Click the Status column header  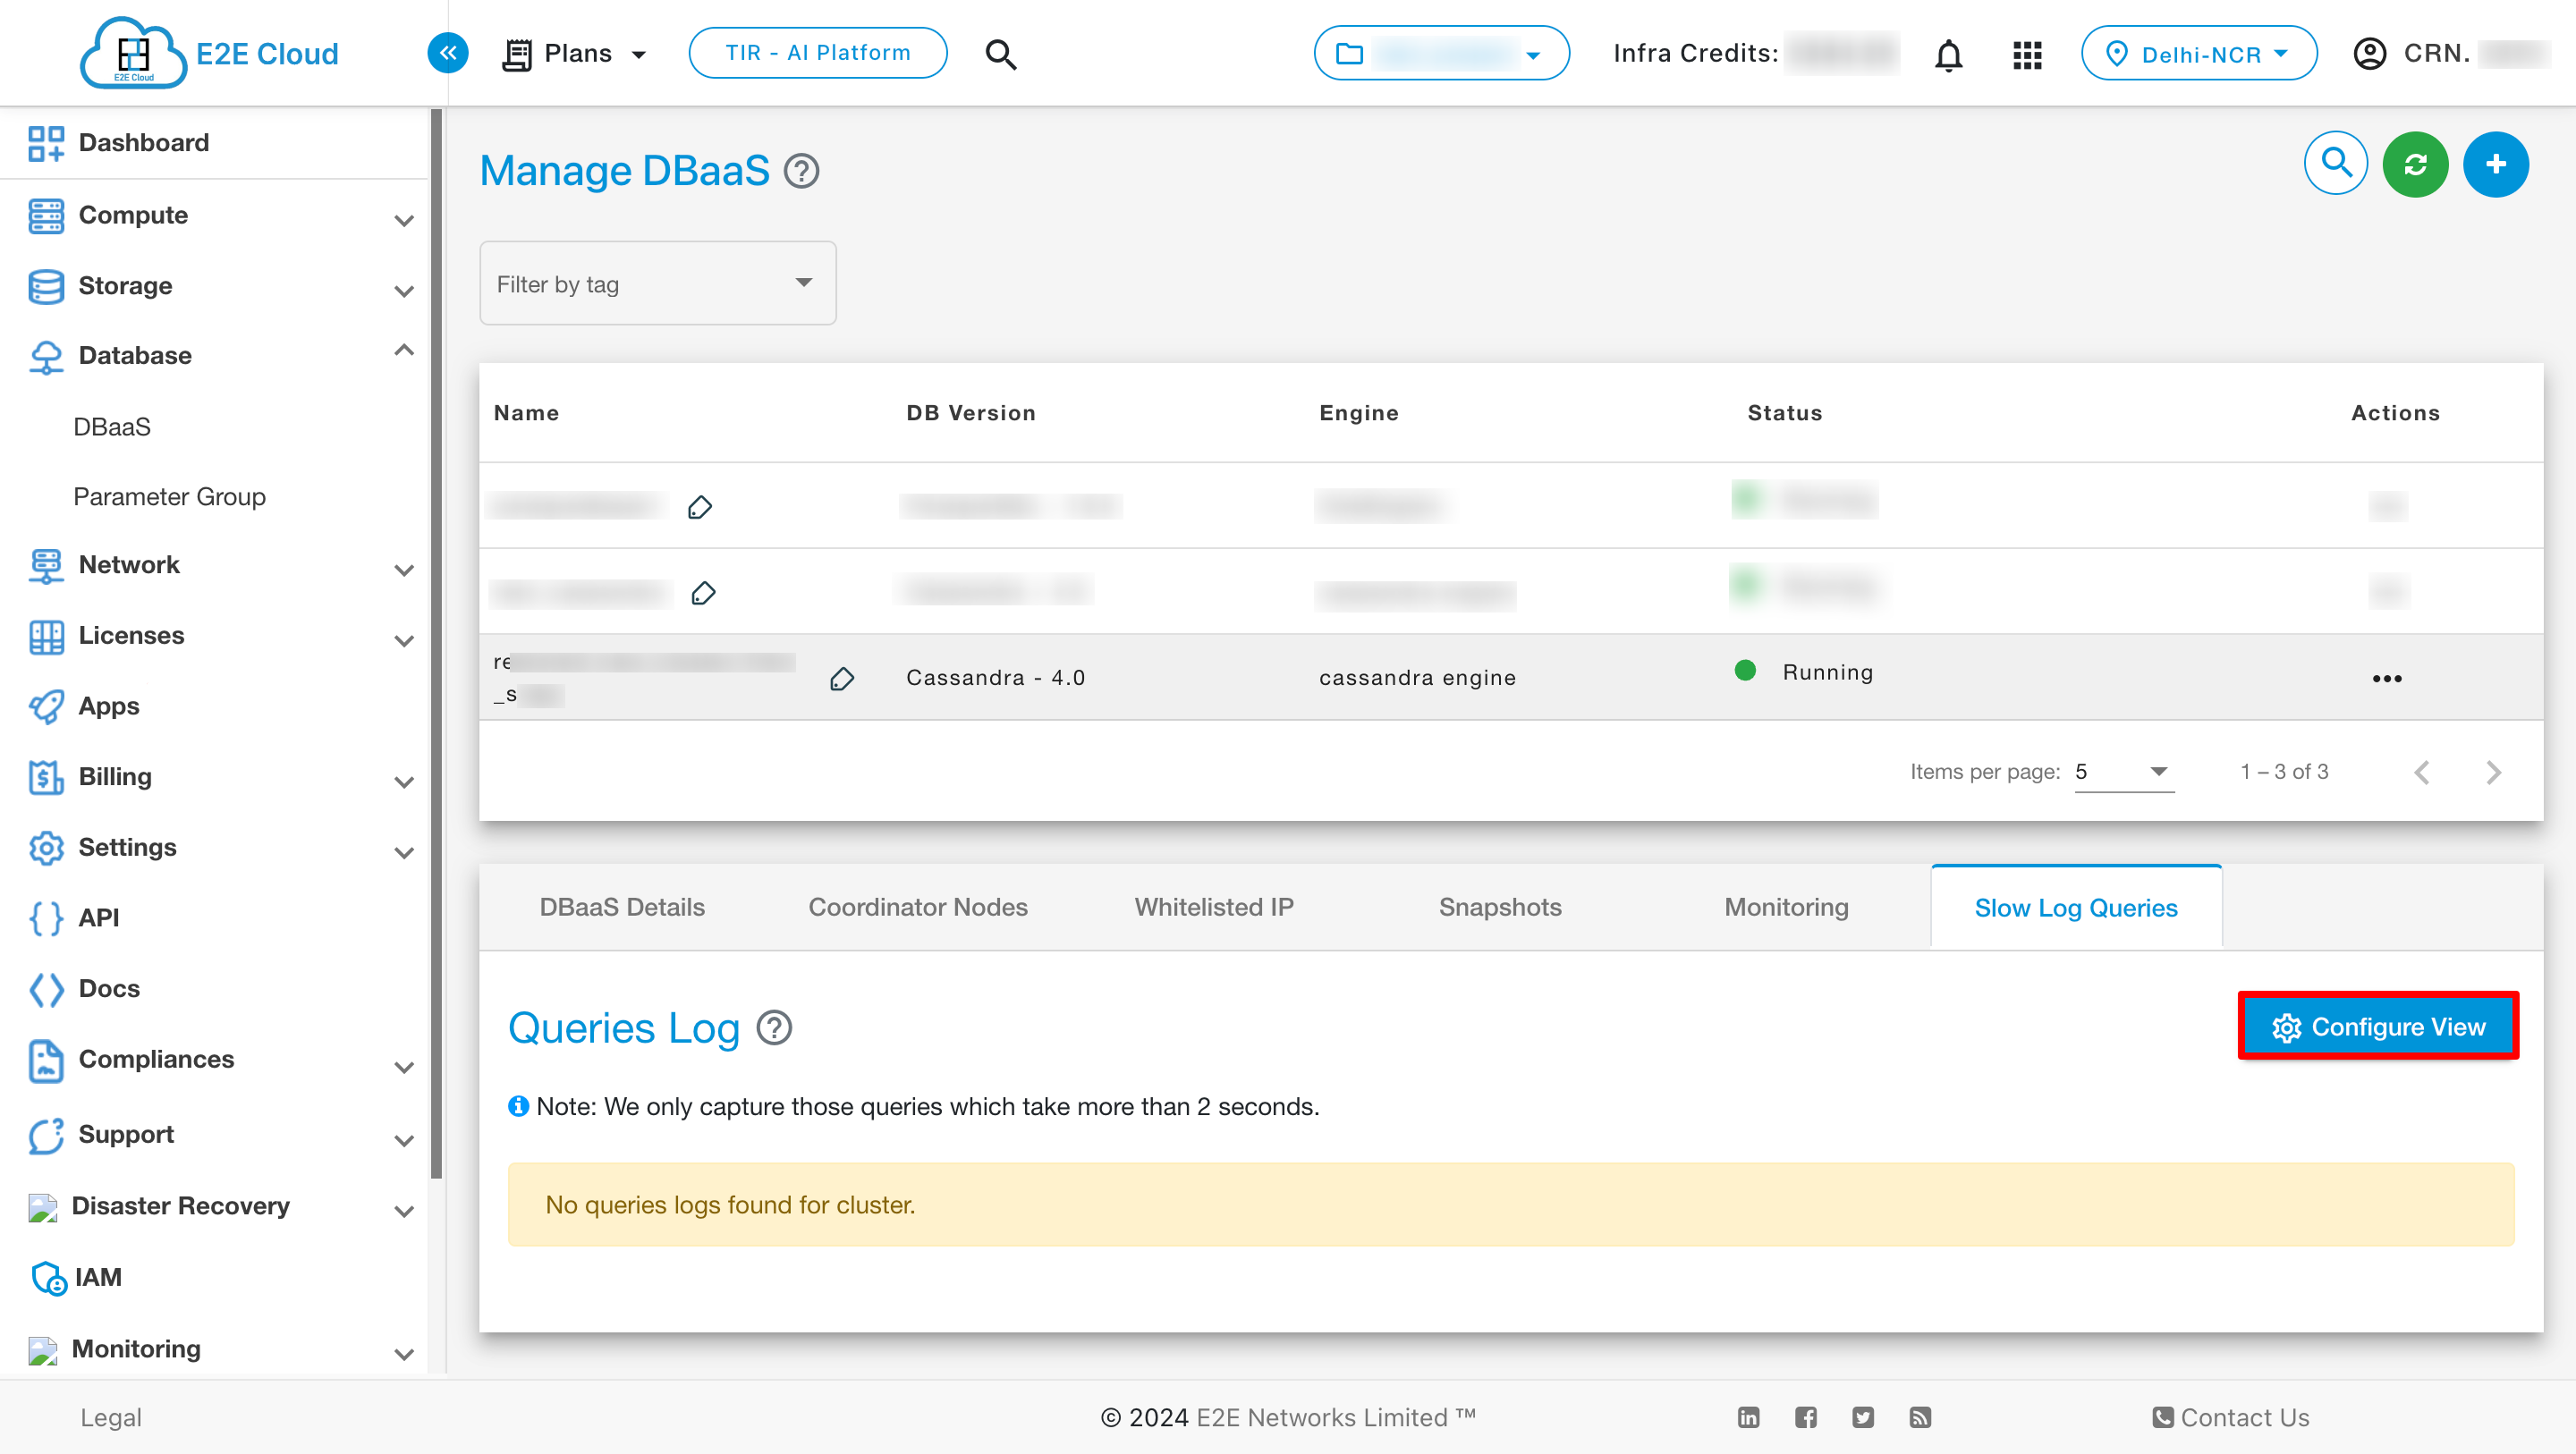(1784, 413)
